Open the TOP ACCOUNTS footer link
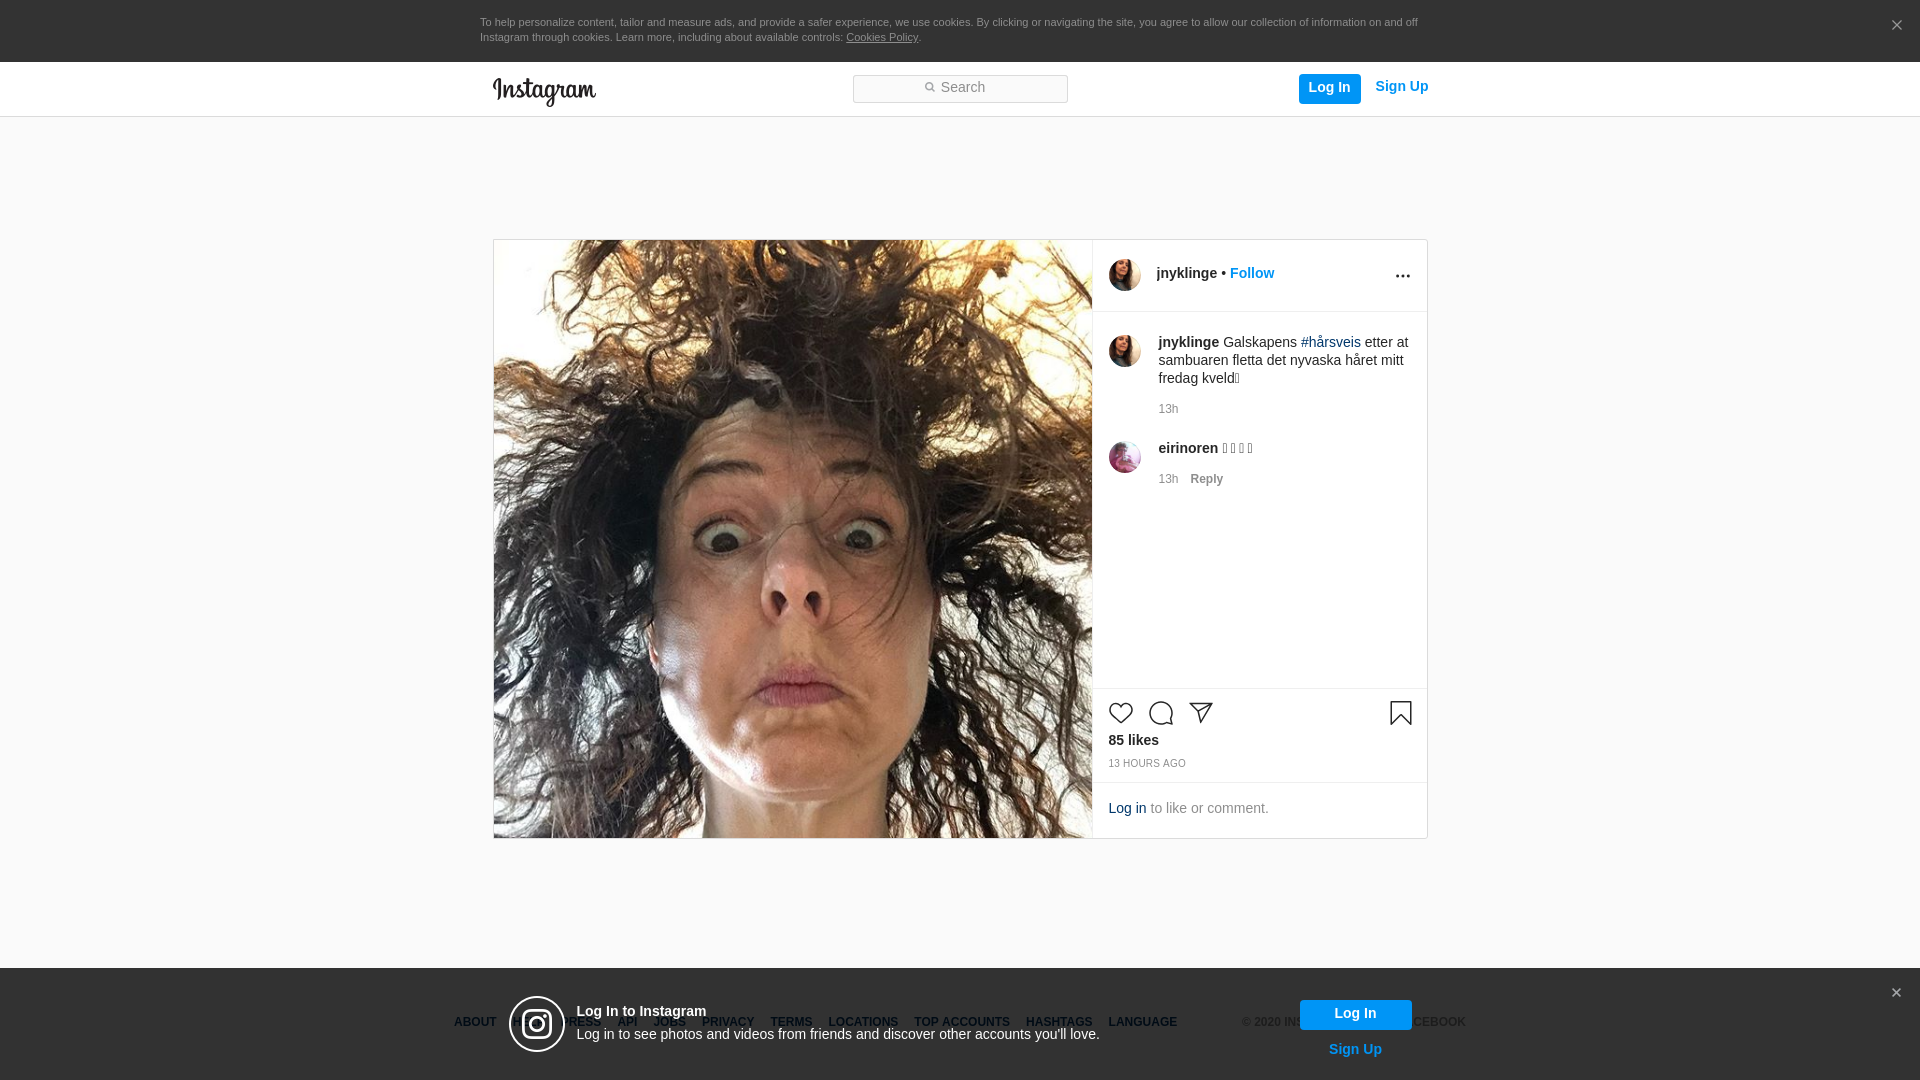The width and height of the screenshot is (1920, 1080). [962, 1022]
